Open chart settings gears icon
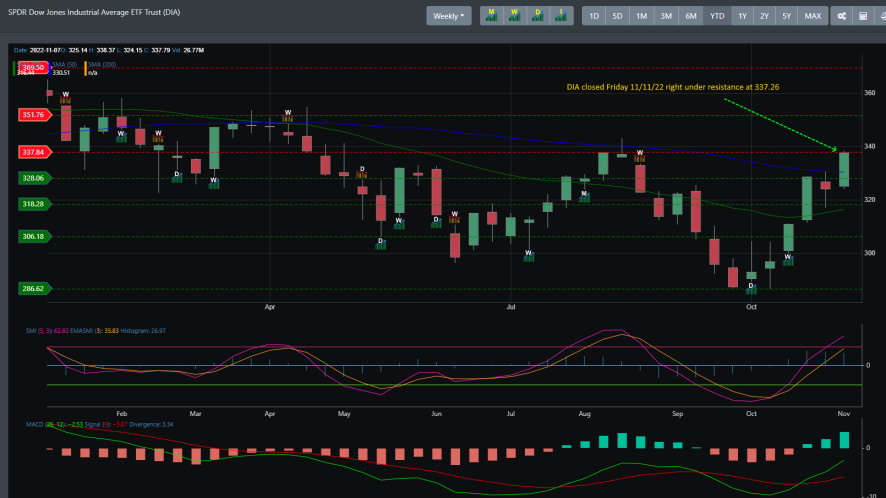This screenshot has width=886, height=498. [841, 16]
